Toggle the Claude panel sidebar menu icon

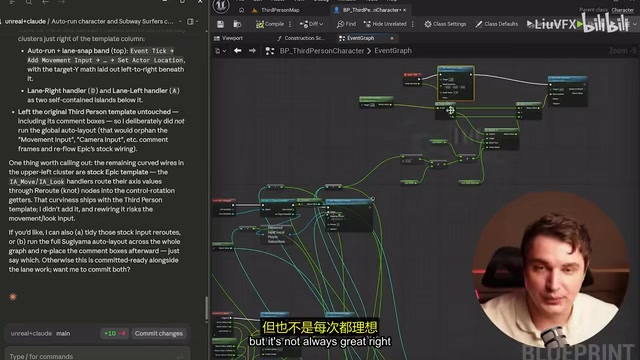click(x=12, y=2)
